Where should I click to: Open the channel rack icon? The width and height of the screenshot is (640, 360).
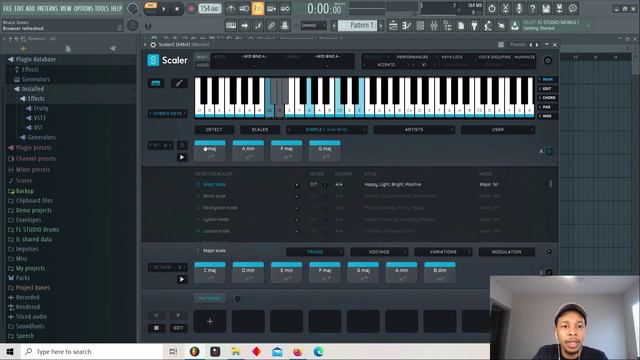[420, 26]
